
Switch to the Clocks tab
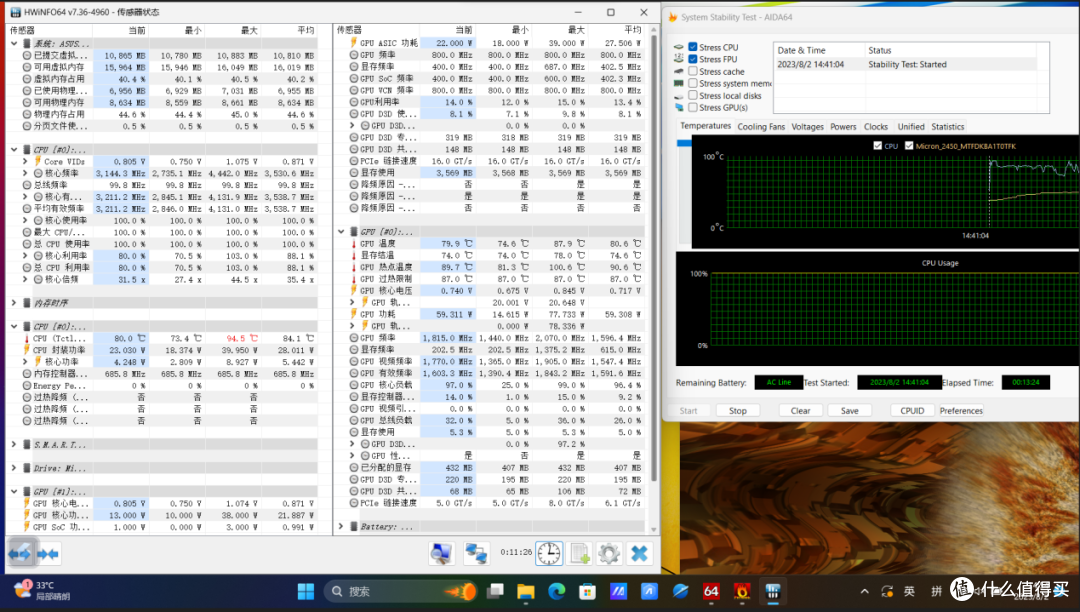tap(875, 127)
